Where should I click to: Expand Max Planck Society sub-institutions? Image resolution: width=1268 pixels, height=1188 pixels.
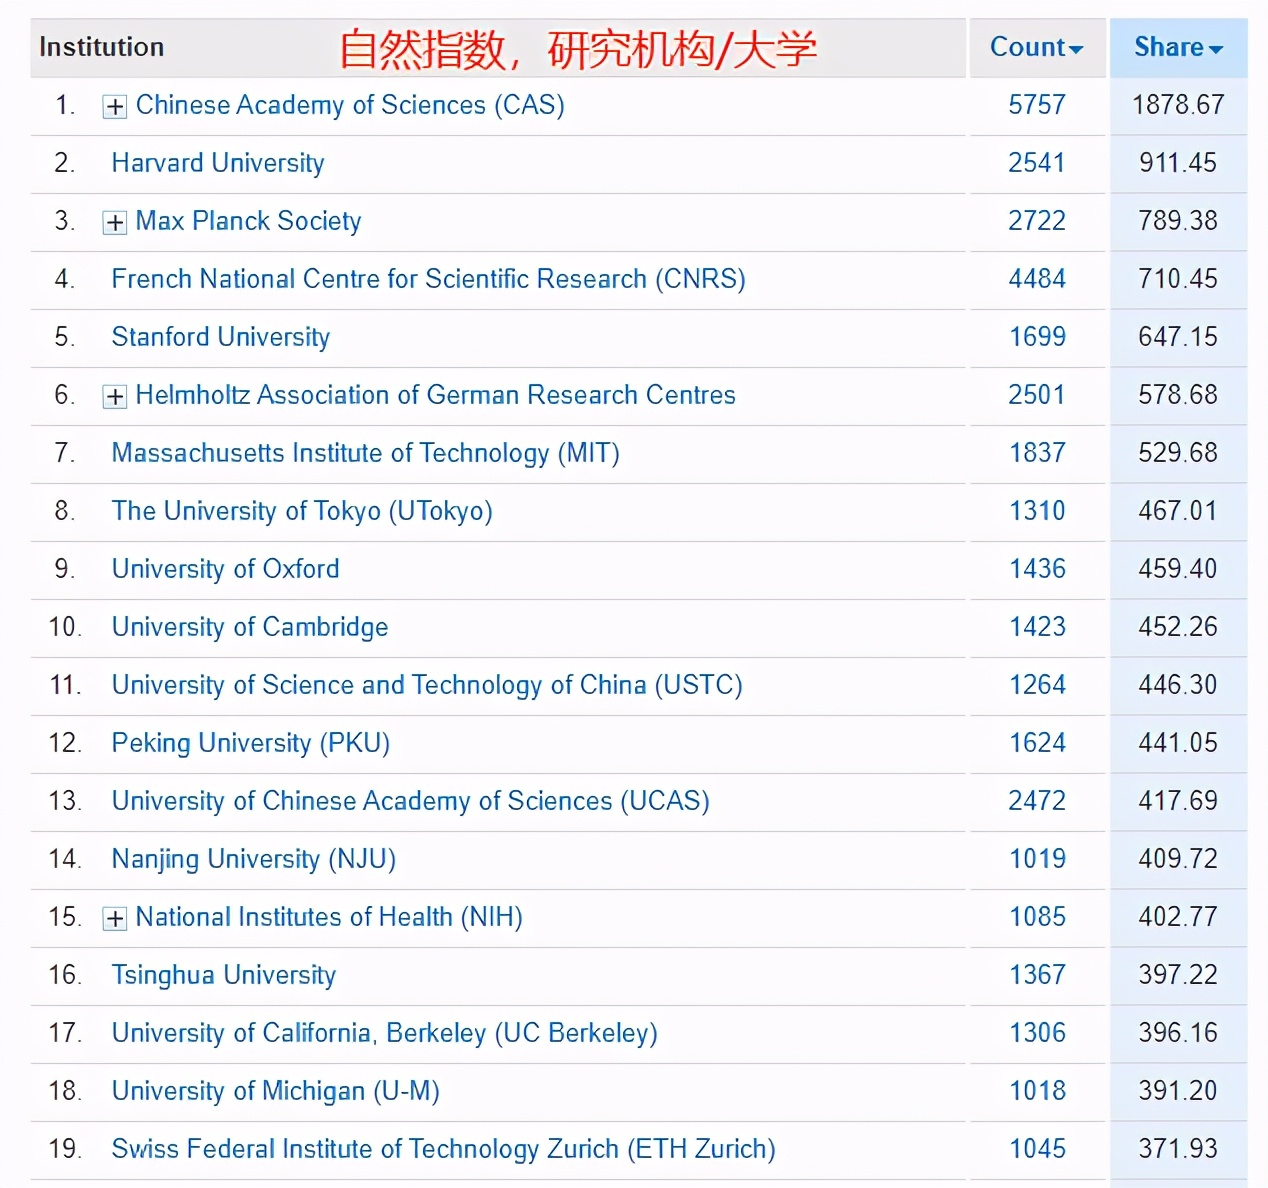click(x=114, y=222)
